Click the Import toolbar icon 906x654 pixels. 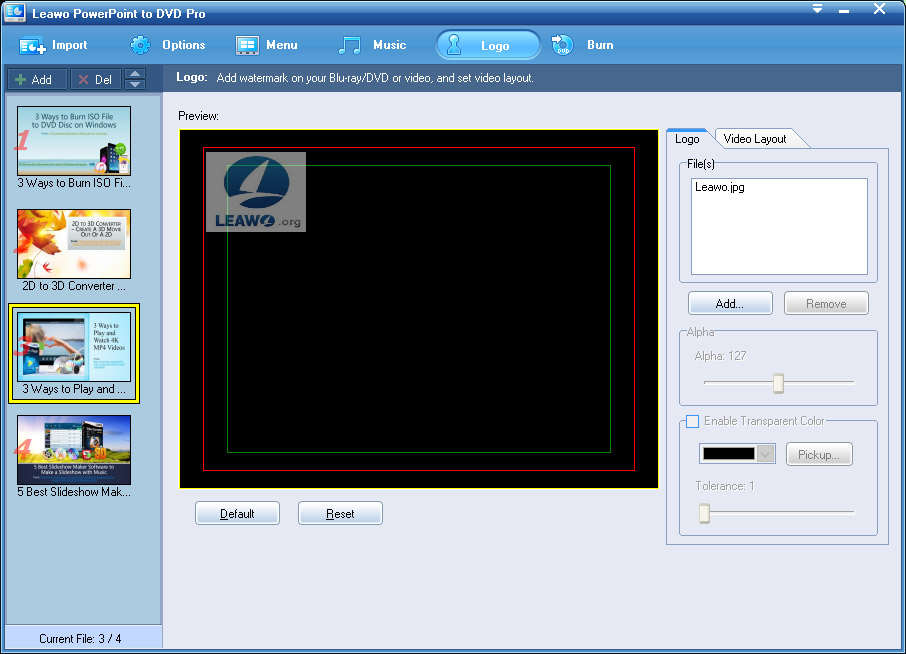point(33,45)
